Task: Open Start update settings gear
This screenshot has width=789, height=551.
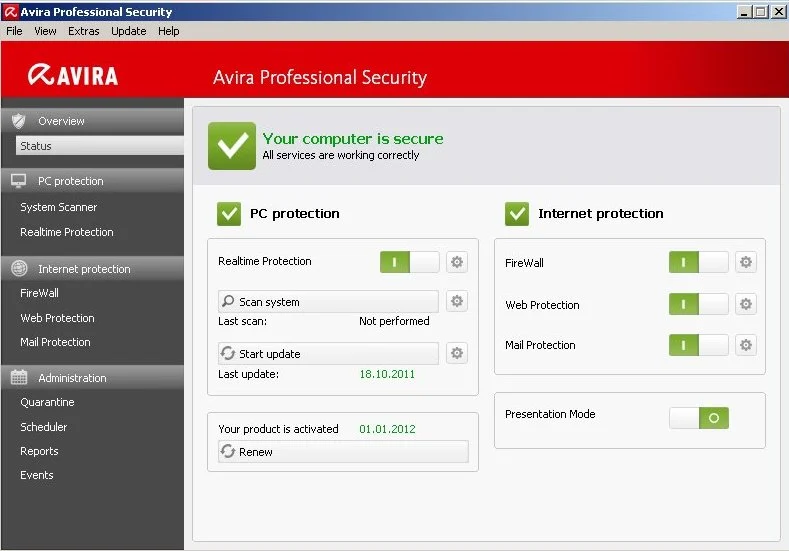Action: tap(456, 353)
